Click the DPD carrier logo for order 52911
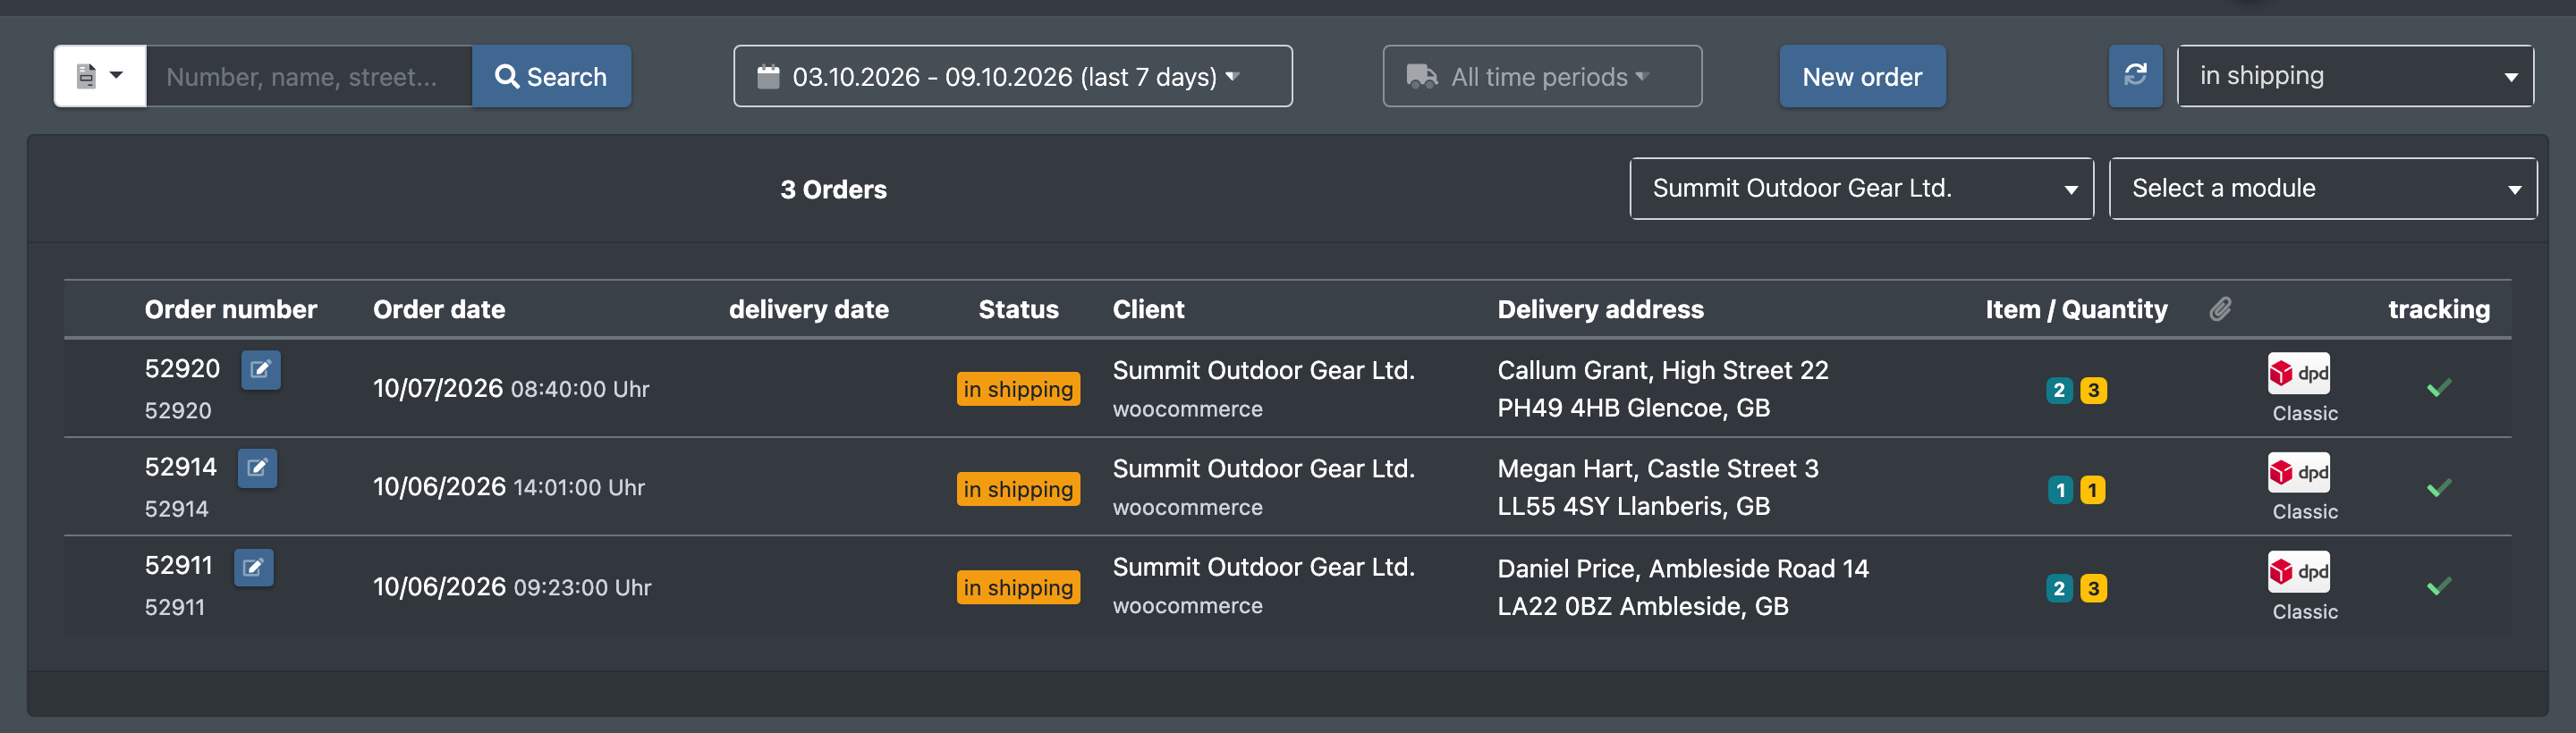 tap(2299, 572)
